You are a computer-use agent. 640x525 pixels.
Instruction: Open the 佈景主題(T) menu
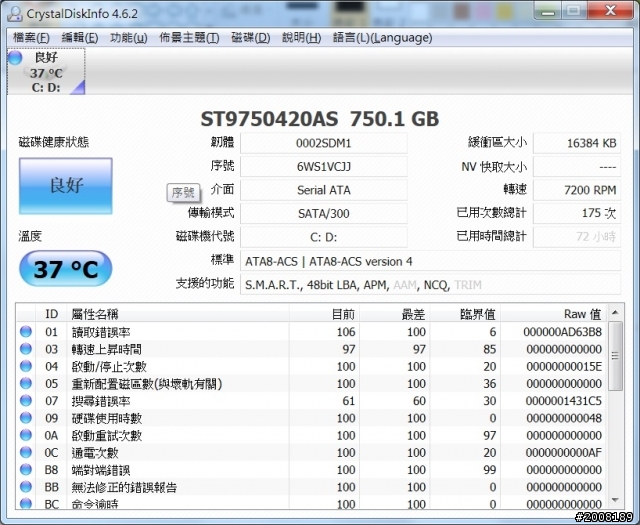[x=189, y=38]
